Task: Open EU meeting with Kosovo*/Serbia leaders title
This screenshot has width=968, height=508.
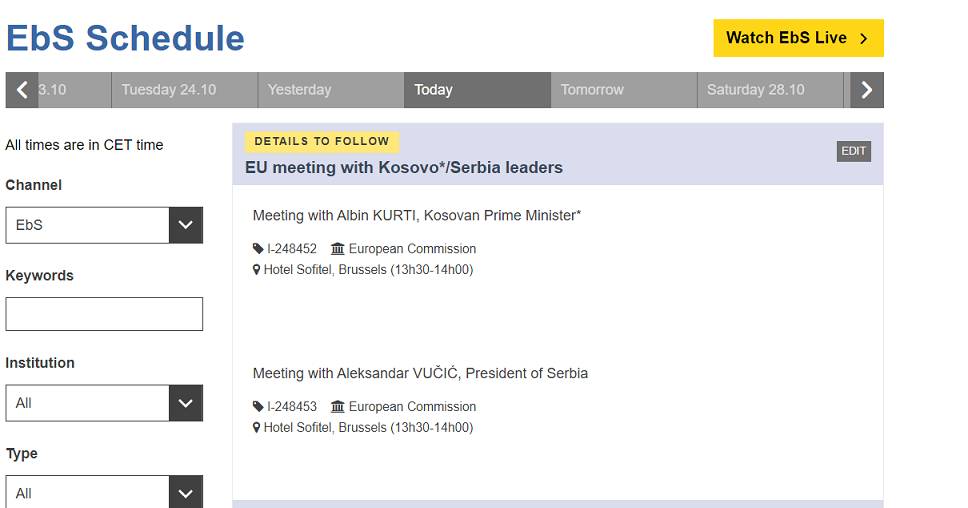Action: [404, 168]
